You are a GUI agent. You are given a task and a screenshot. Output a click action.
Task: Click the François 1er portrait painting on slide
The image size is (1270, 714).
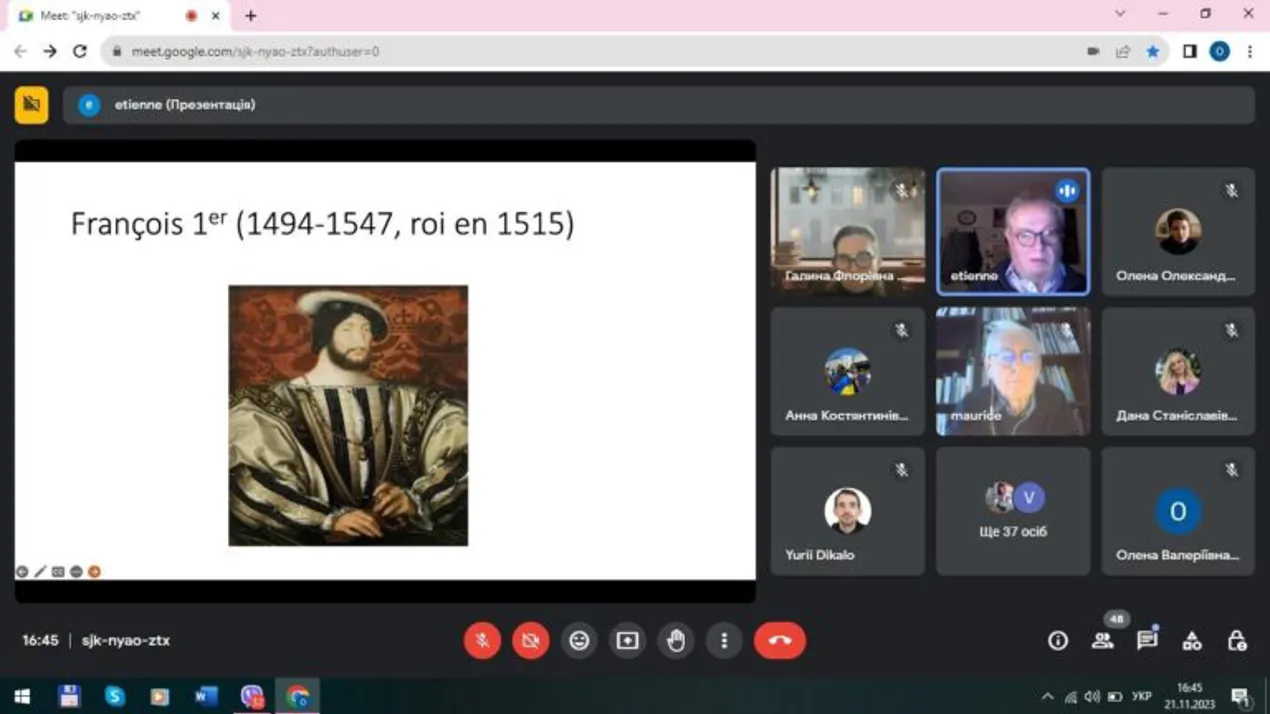pyautogui.click(x=348, y=416)
